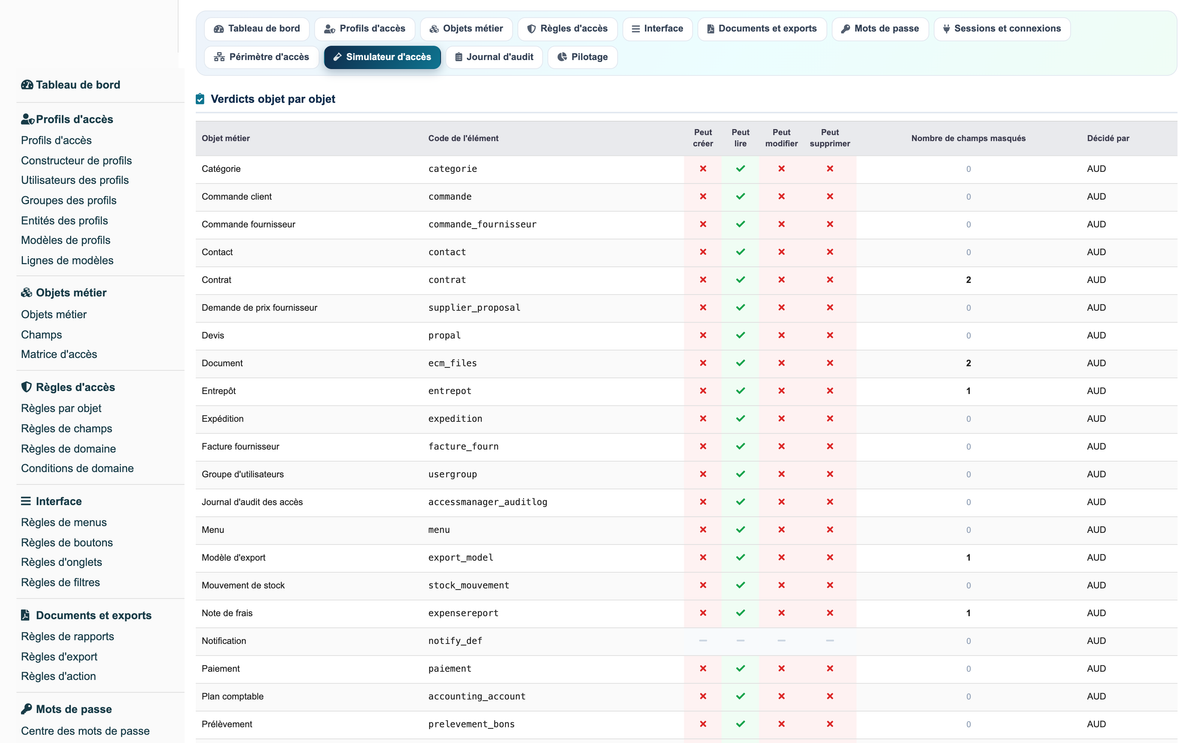Image resolution: width=1200 pixels, height=743 pixels.
Task: Go to Utilisateurs des profils
Action: [x=75, y=181]
